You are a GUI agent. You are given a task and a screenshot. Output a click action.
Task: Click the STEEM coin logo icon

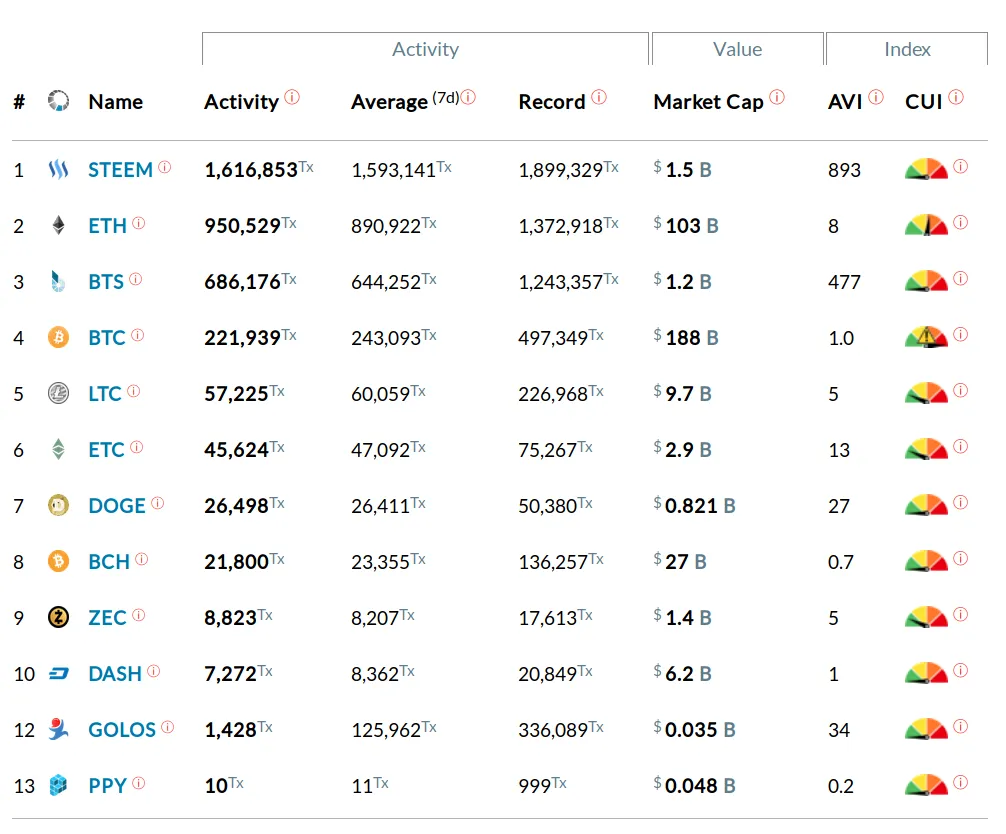(x=58, y=169)
